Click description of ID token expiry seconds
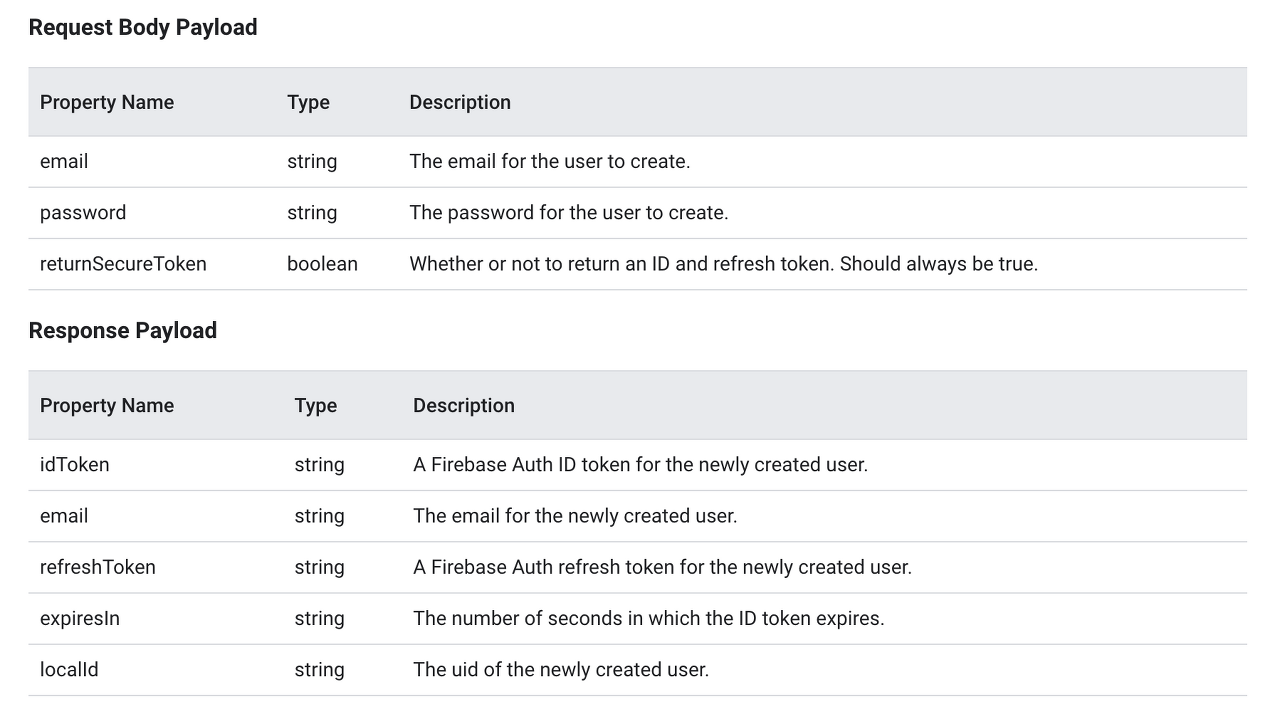This screenshot has height=719, width=1280. pos(649,619)
